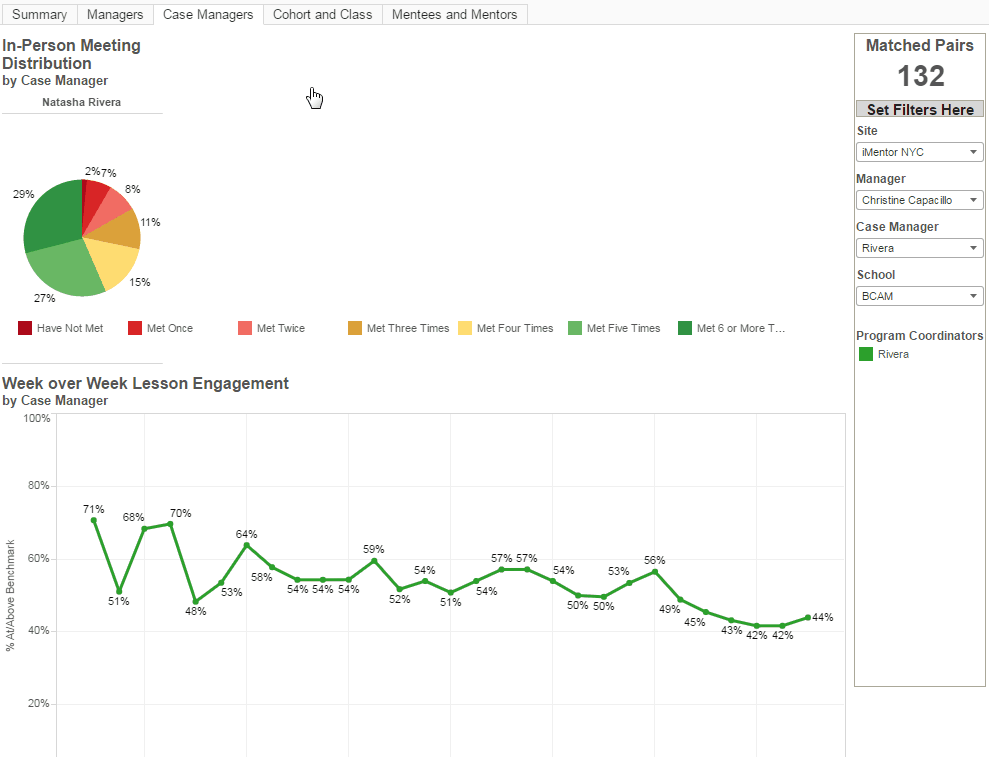Click the Met 6 or More legend swatch
Viewport: 989px width, 757px height.
[685, 328]
